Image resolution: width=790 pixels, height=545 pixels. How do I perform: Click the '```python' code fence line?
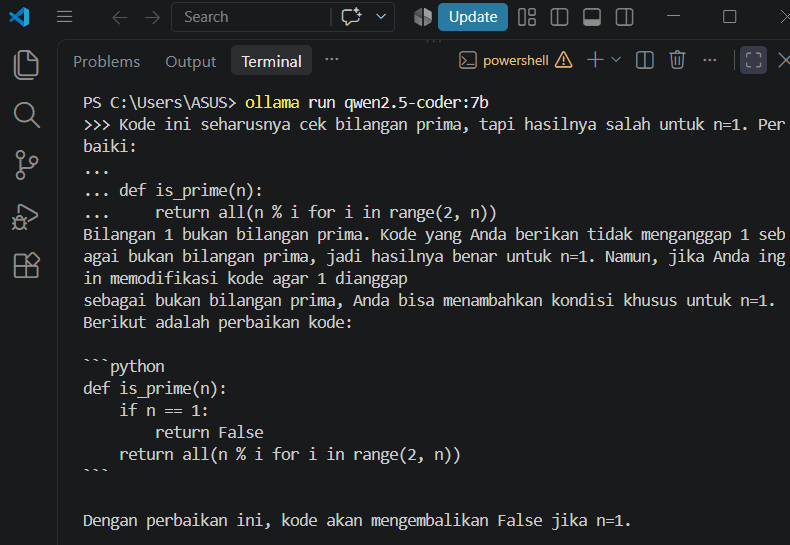(x=124, y=366)
